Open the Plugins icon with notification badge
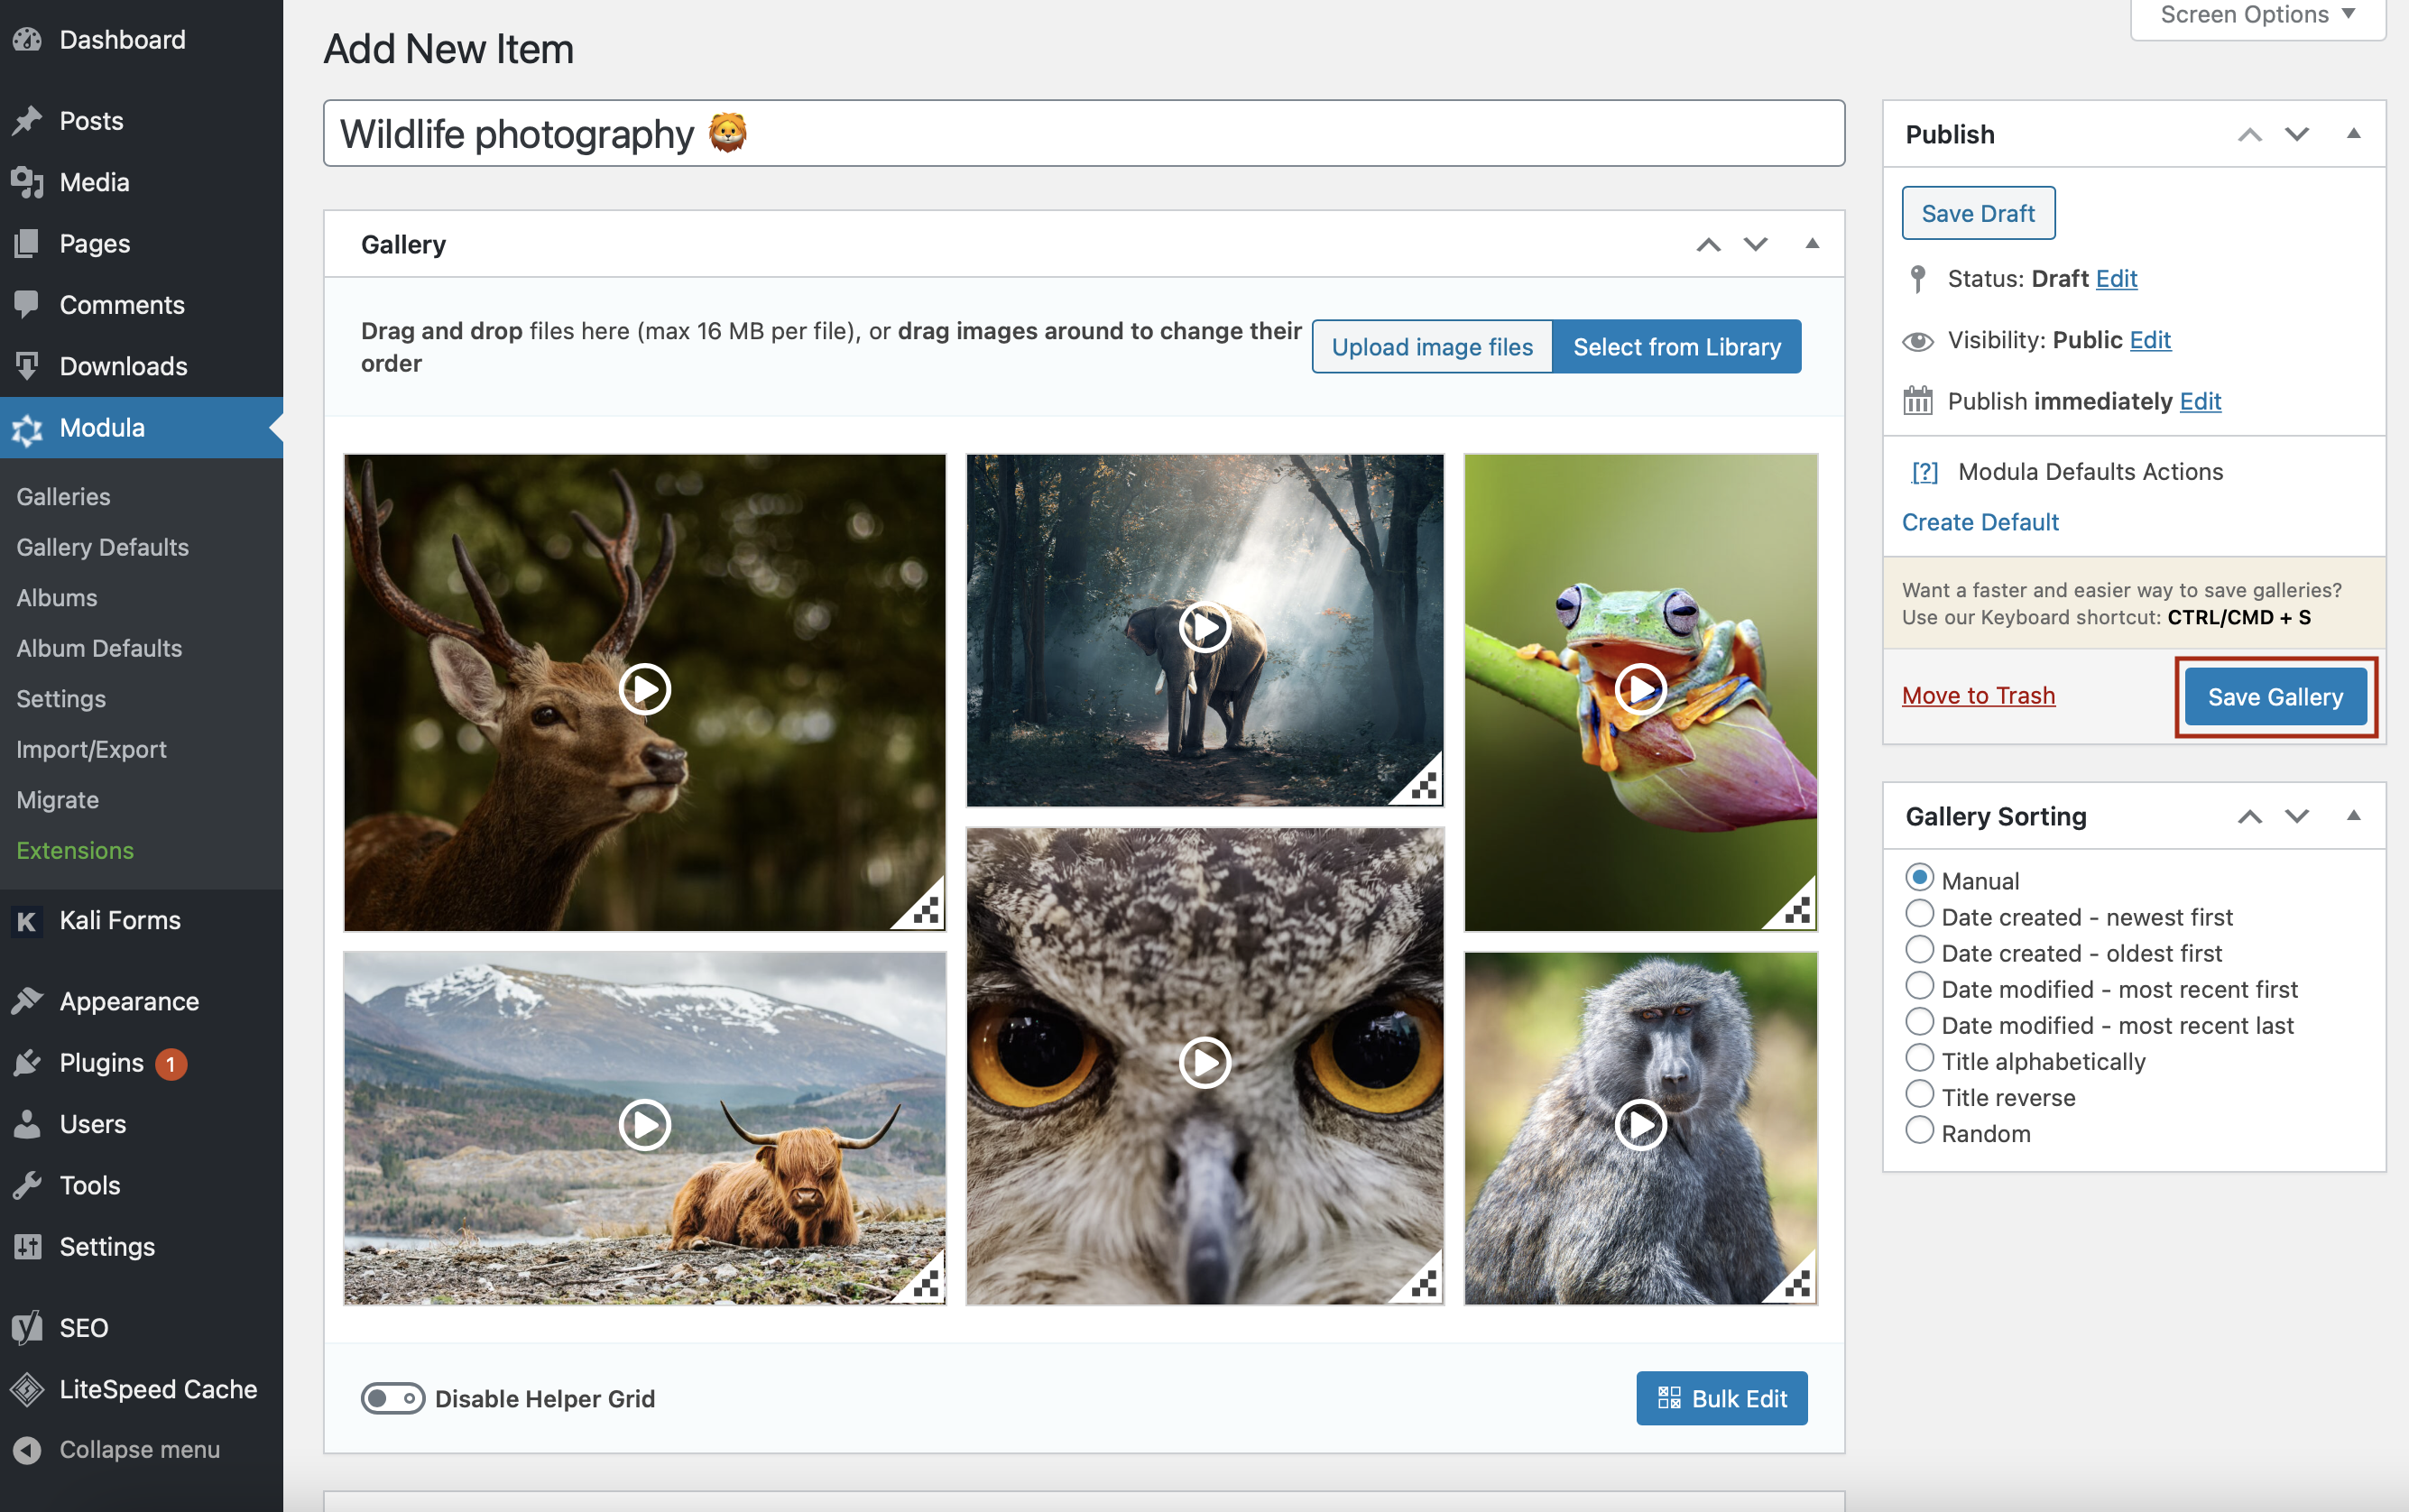This screenshot has width=2409, height=1512. tap(27, 1063)
